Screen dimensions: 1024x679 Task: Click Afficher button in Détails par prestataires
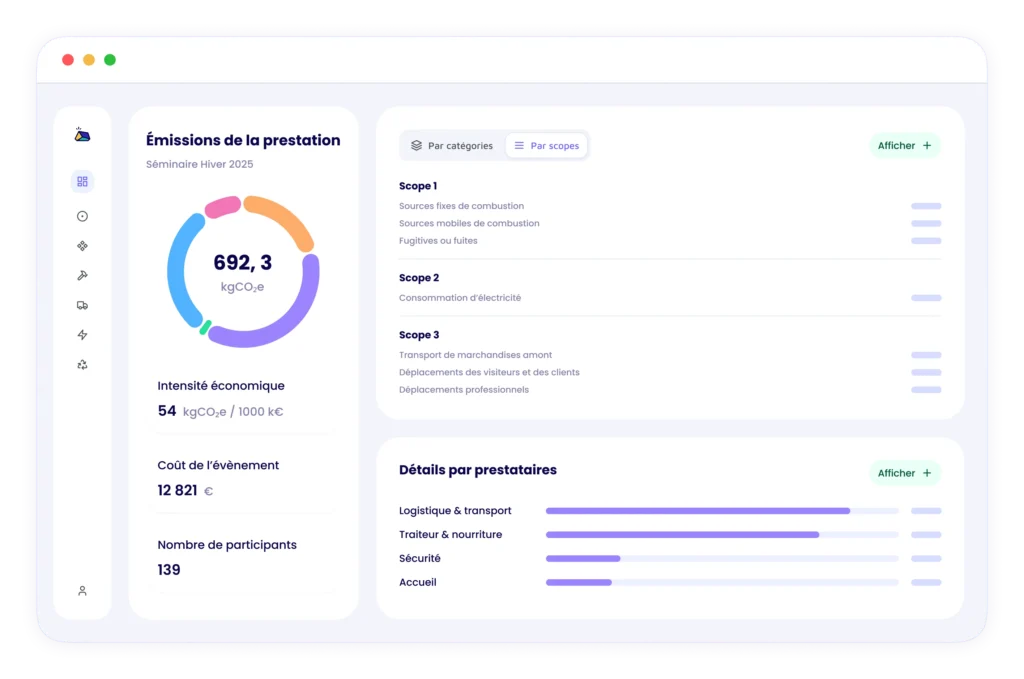pyautogui.click(x=904, y=473)
